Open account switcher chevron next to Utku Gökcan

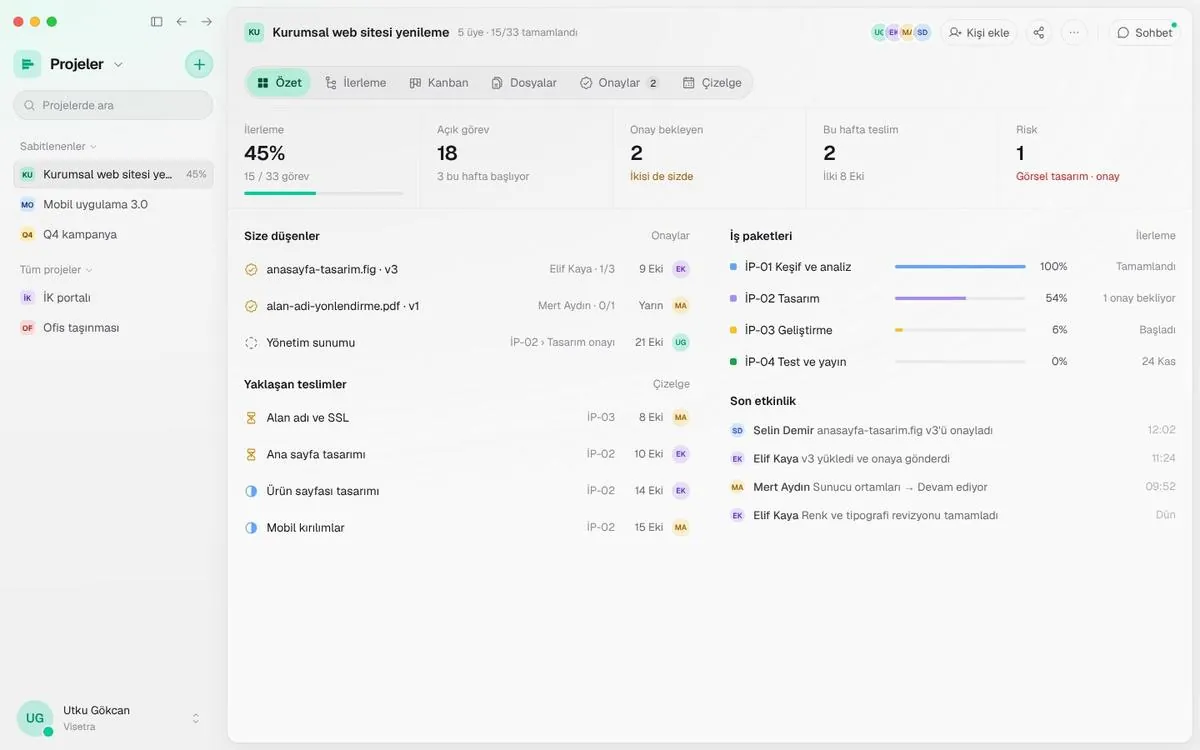coord(196,718)
